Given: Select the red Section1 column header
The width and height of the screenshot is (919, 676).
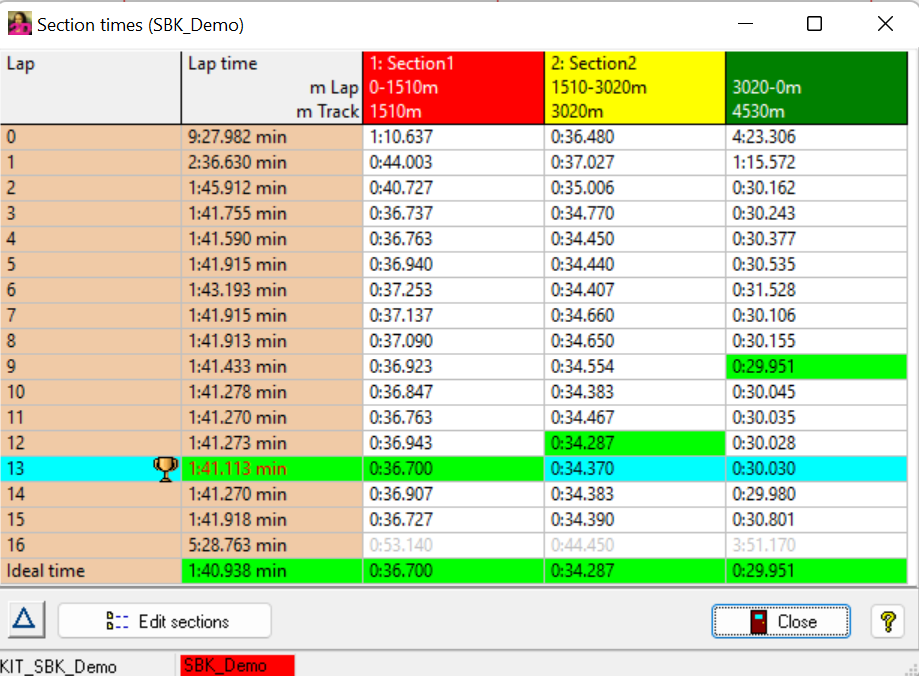Looking at the screenshot, I should (453, 87).
